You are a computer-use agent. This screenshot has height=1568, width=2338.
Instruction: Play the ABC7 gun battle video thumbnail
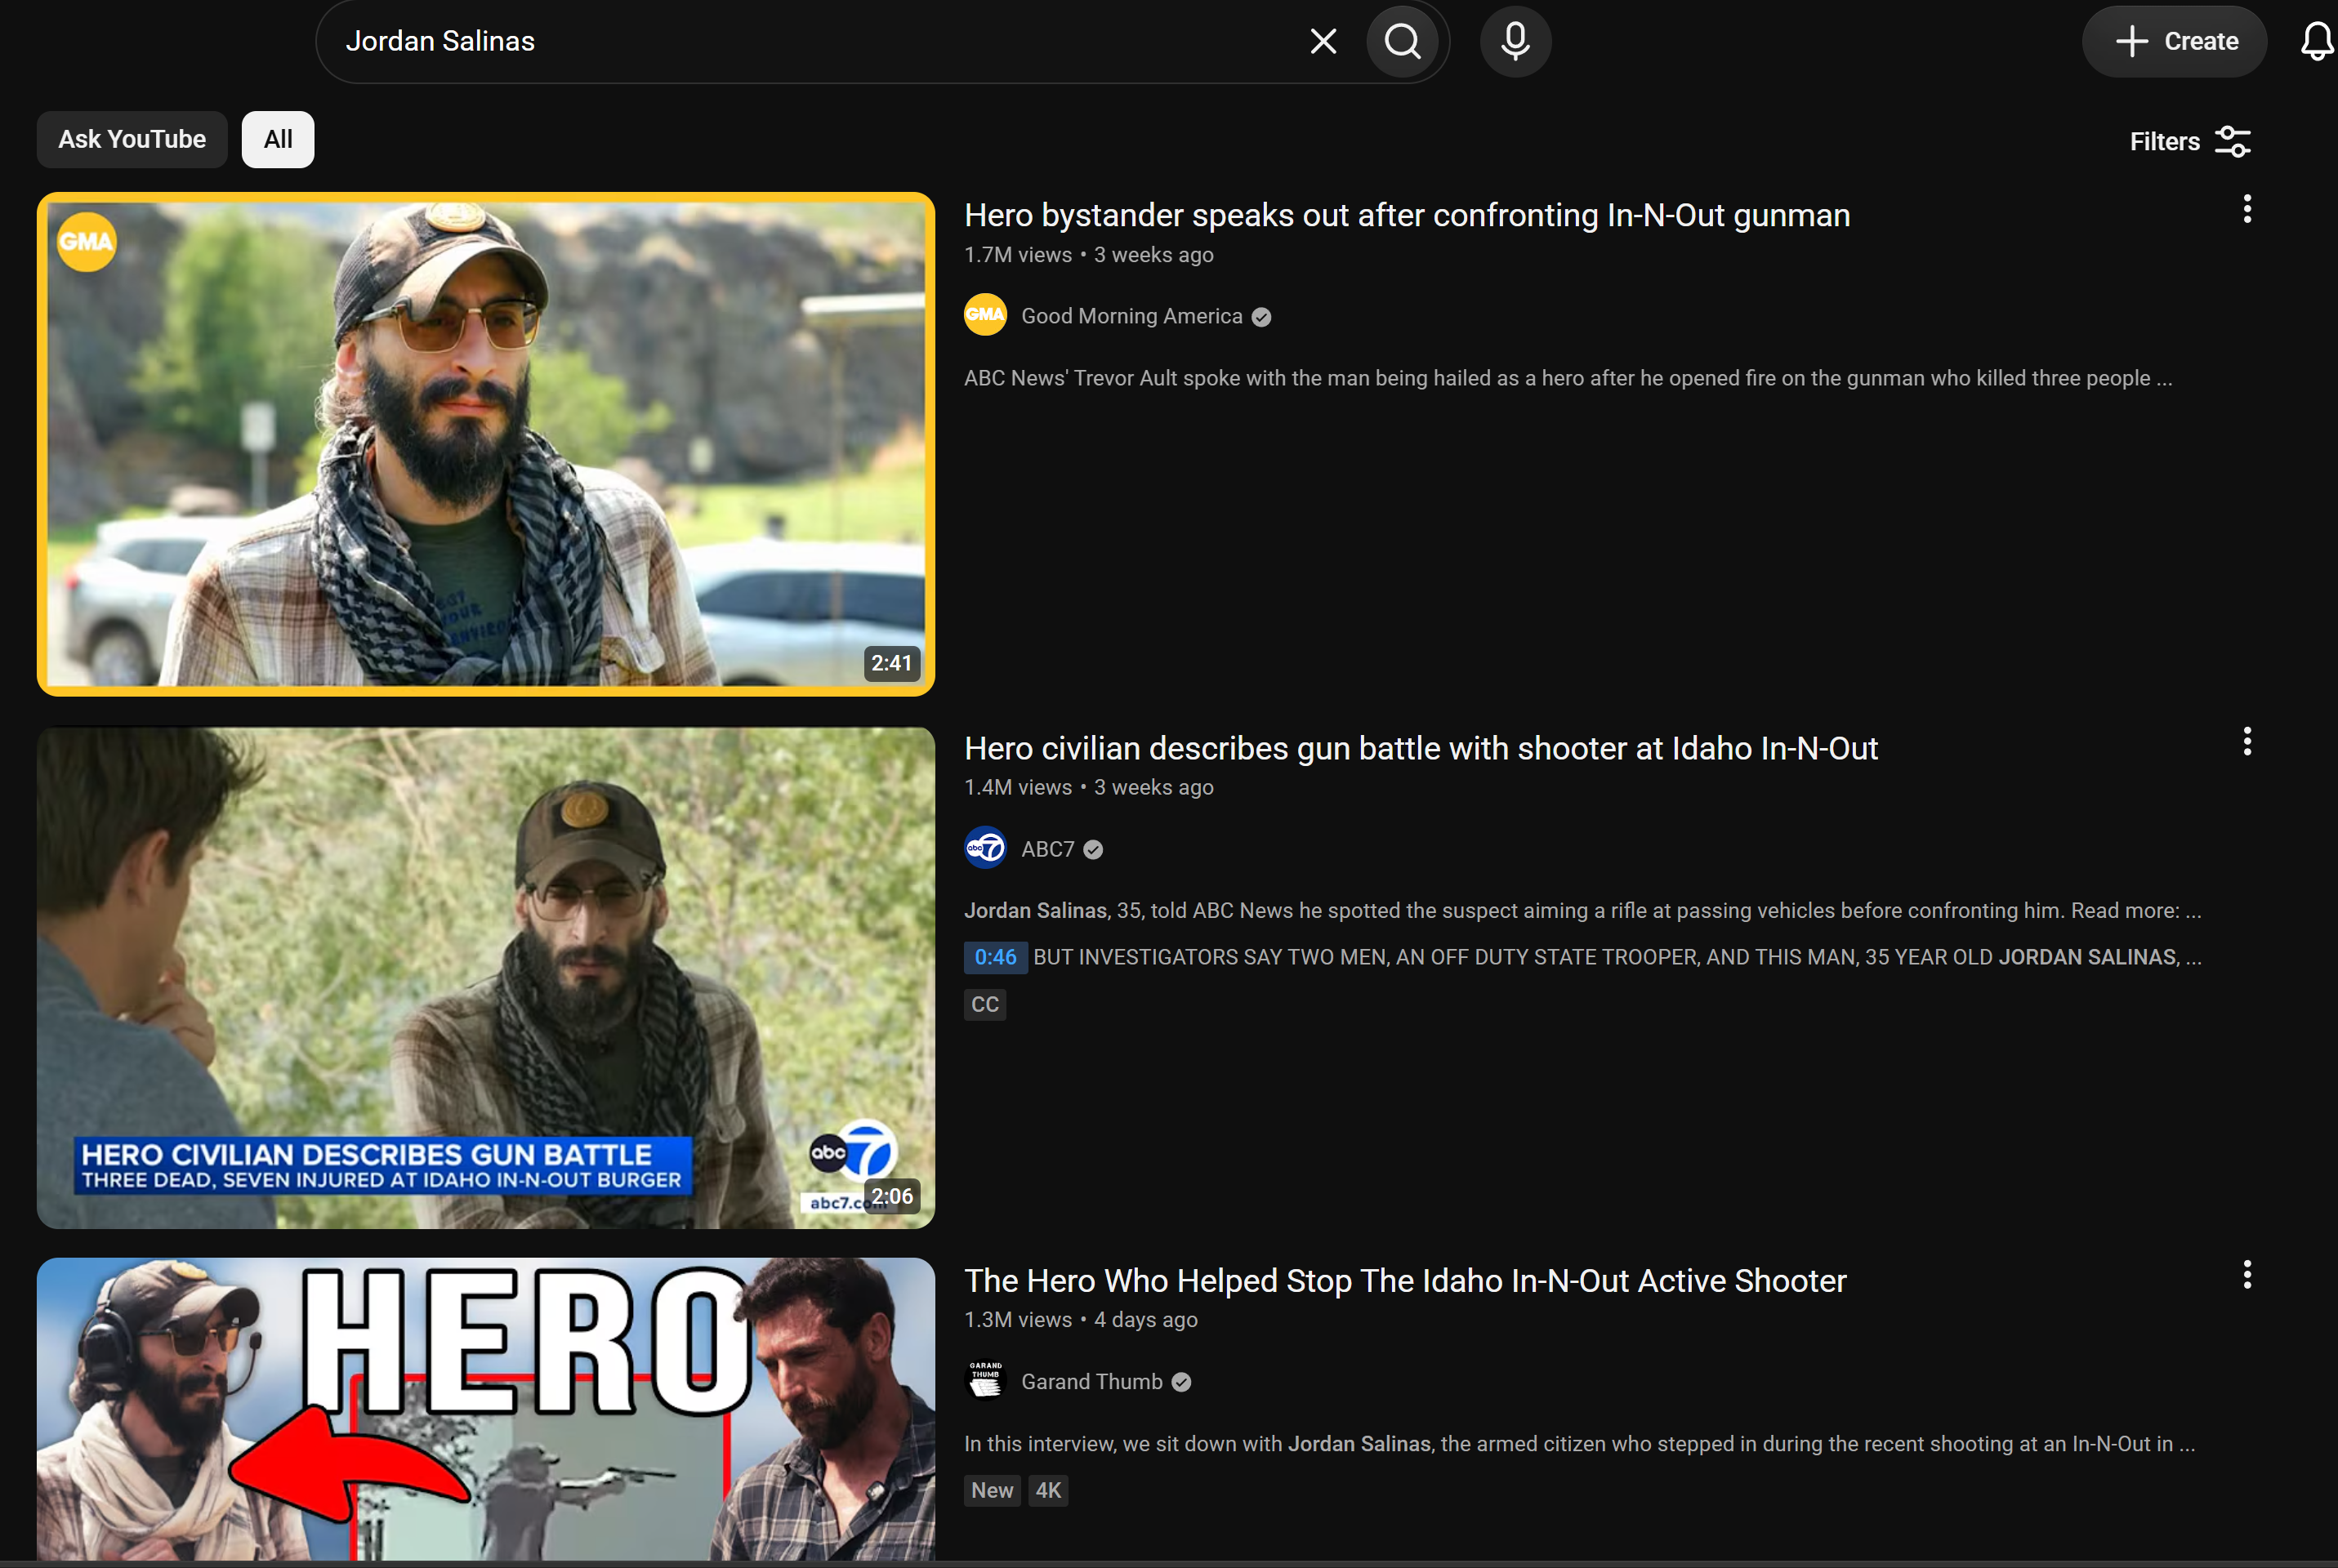[x=486, y=977]
